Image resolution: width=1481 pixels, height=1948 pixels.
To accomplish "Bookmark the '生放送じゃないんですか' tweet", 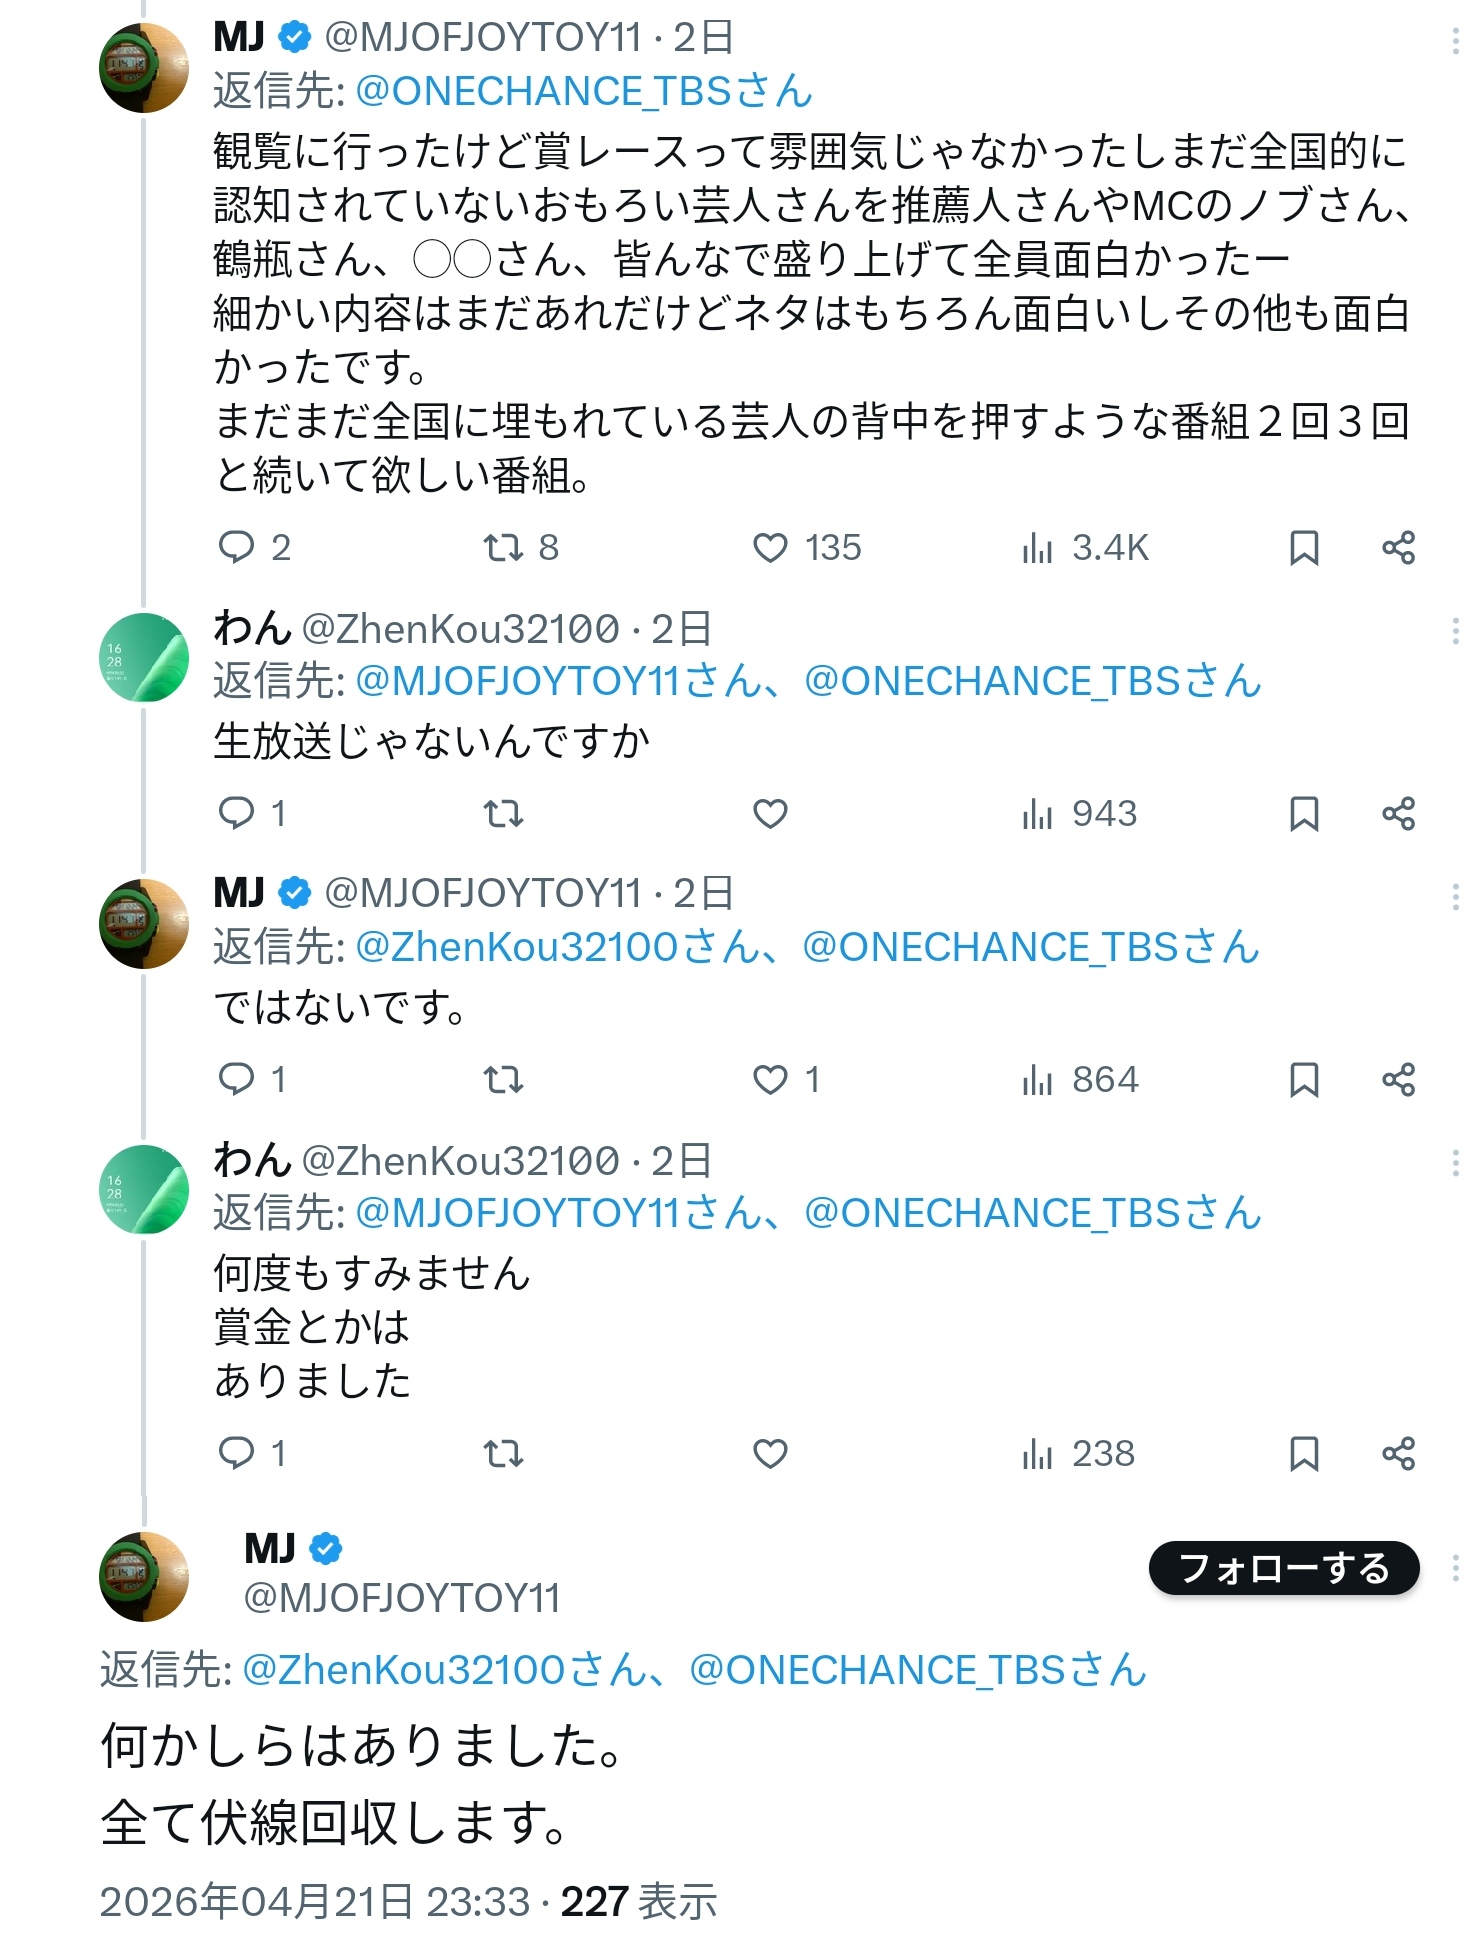I will [x=1304, y=814].
